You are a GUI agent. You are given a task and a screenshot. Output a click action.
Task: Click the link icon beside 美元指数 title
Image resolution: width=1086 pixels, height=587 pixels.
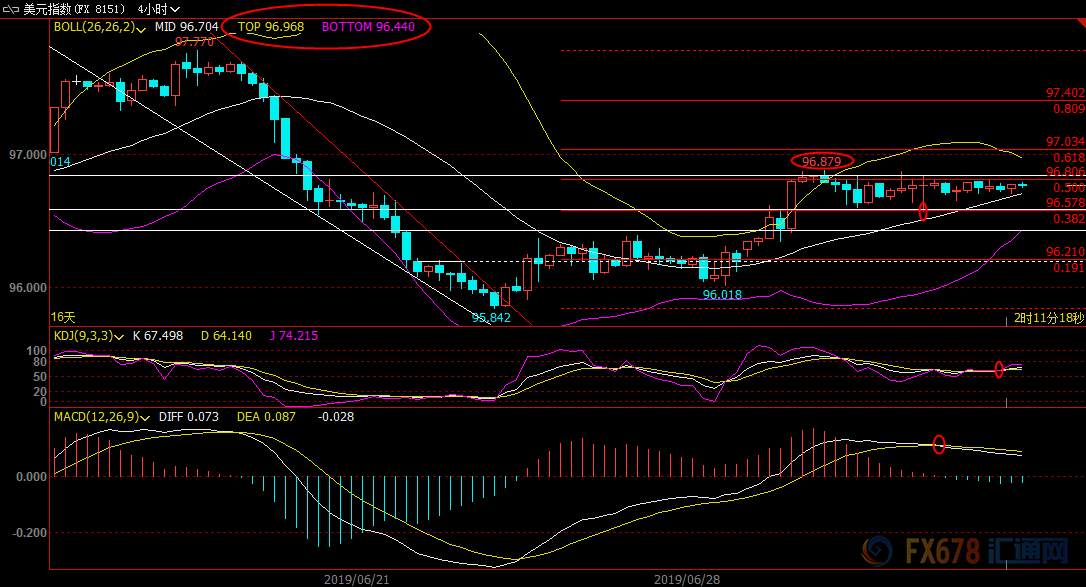coord(10,9)
